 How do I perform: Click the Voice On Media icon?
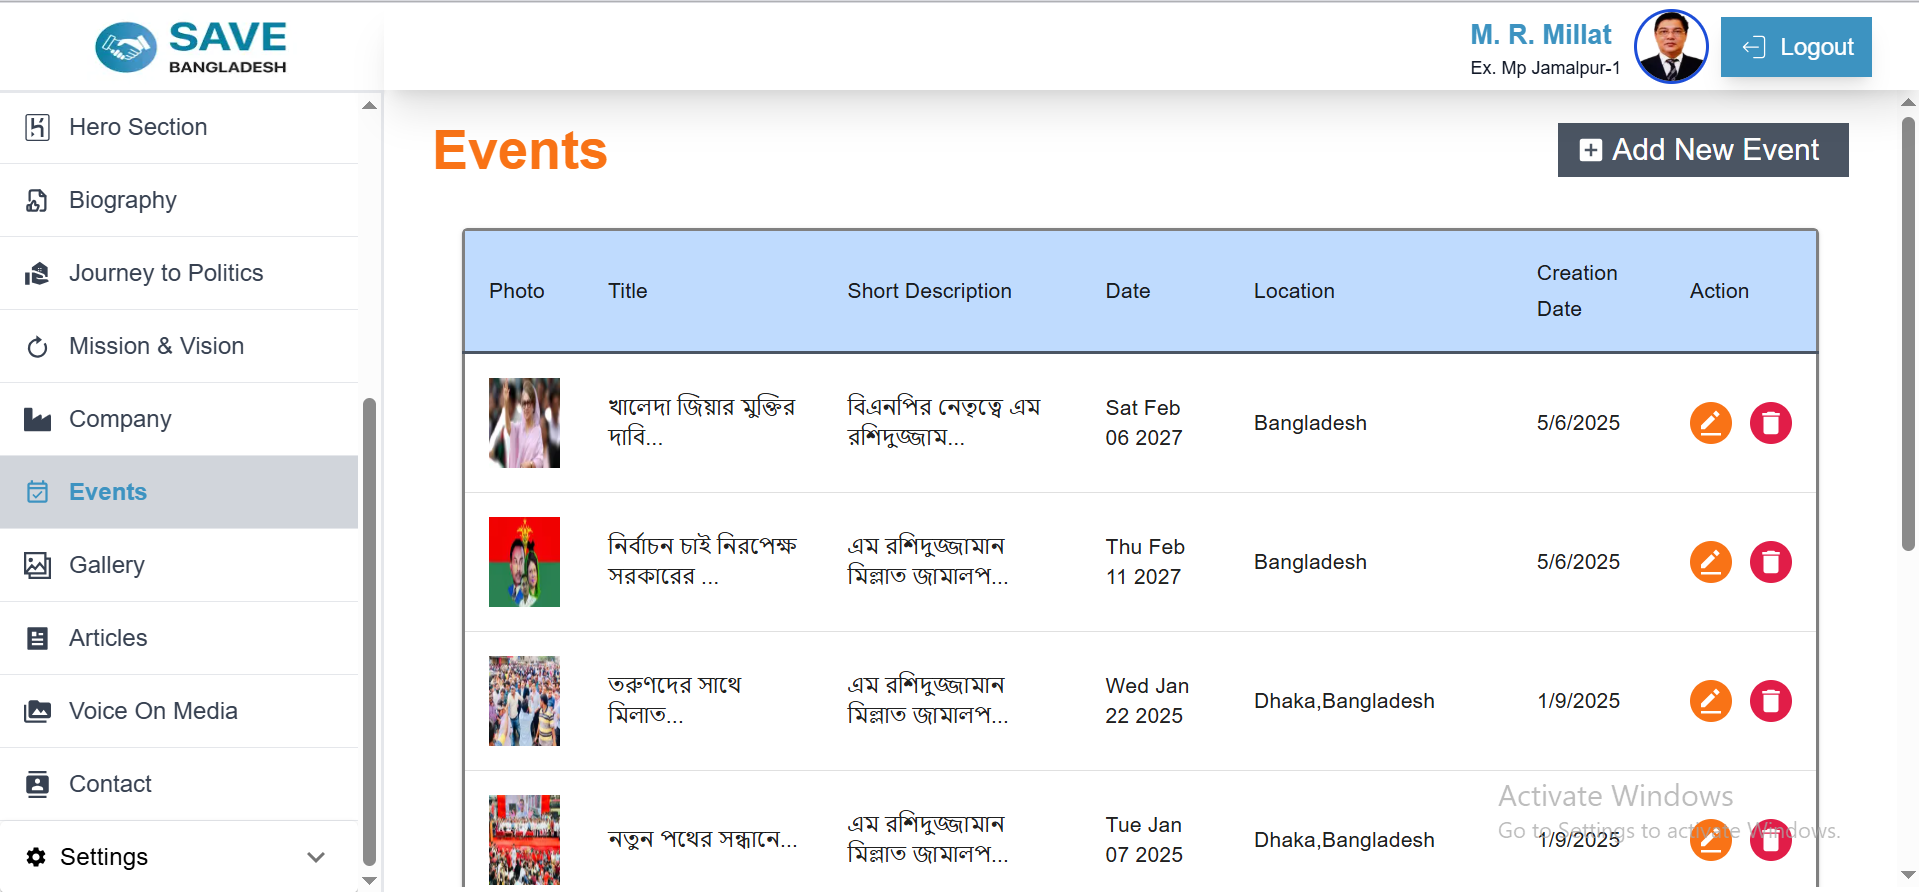(x=37, y=711)
